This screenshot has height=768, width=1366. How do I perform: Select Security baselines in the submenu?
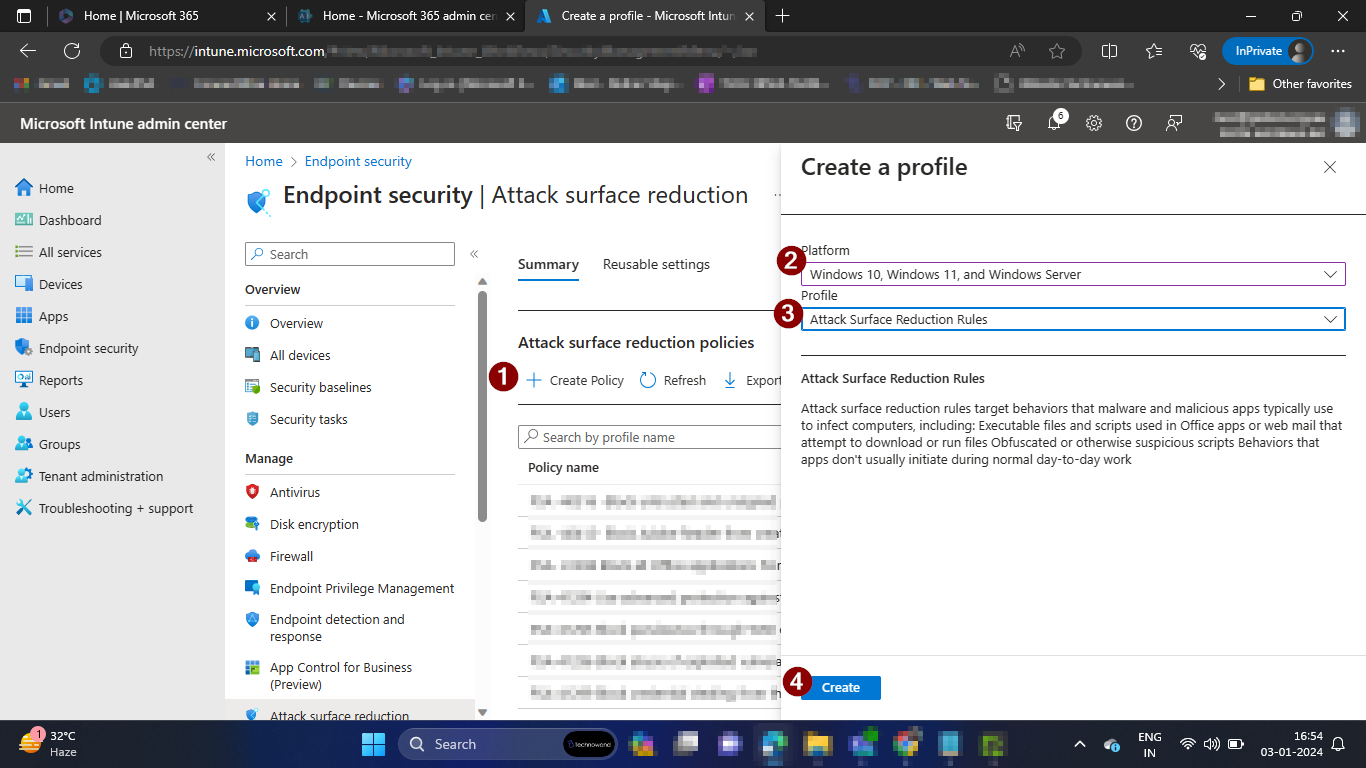308,387
